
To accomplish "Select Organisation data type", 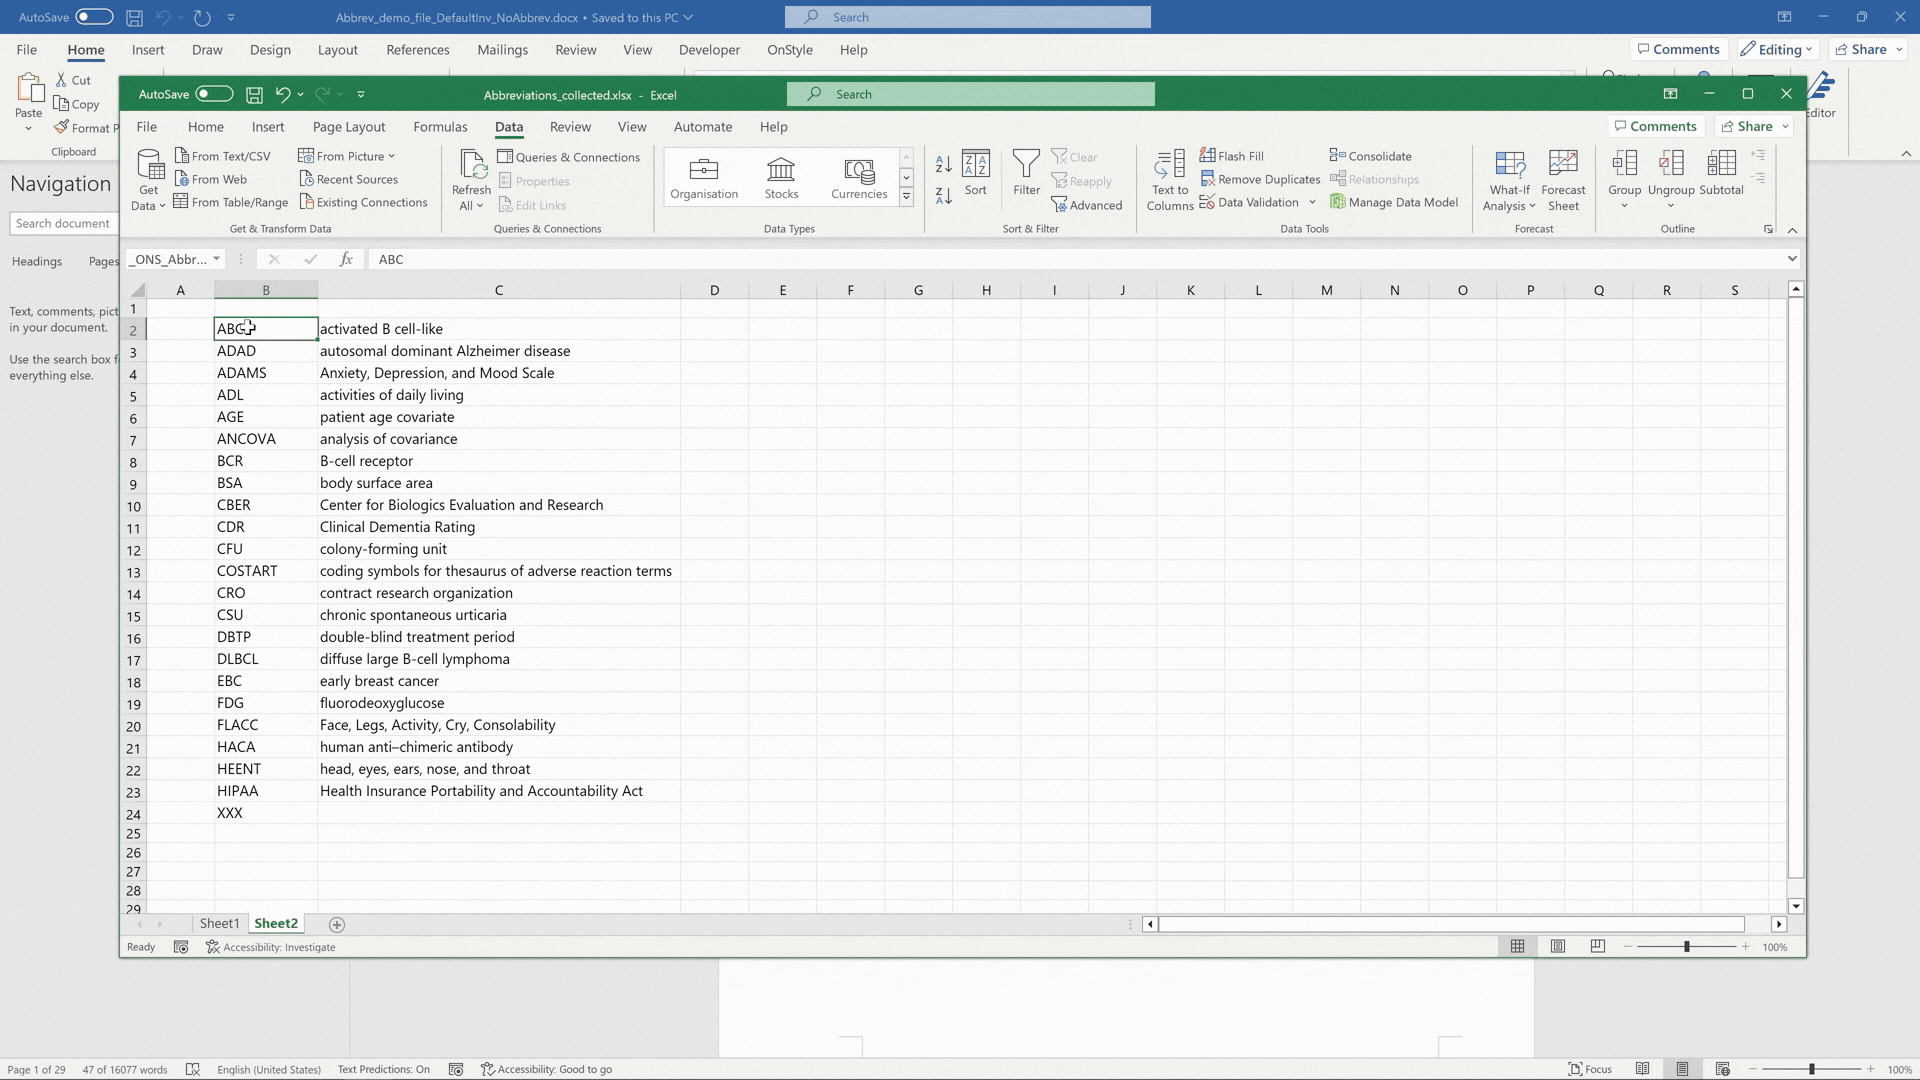I will 704,178.
